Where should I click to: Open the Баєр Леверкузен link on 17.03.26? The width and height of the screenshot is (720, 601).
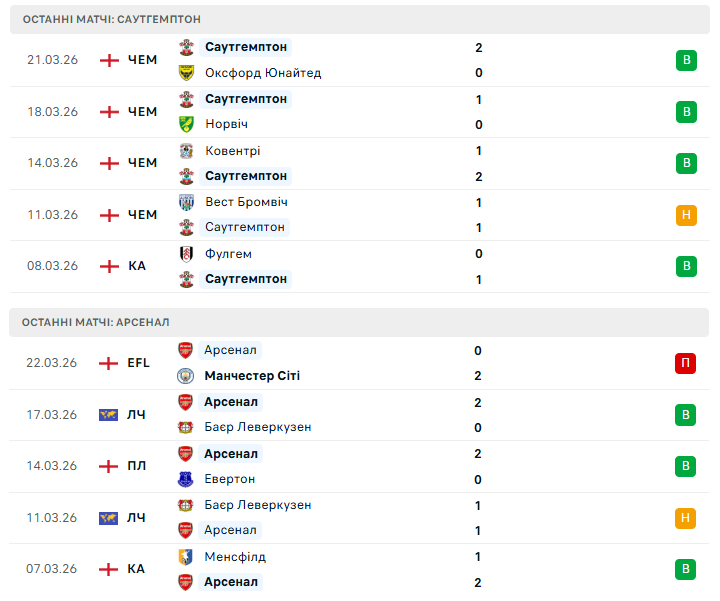(x=258, y=427)
